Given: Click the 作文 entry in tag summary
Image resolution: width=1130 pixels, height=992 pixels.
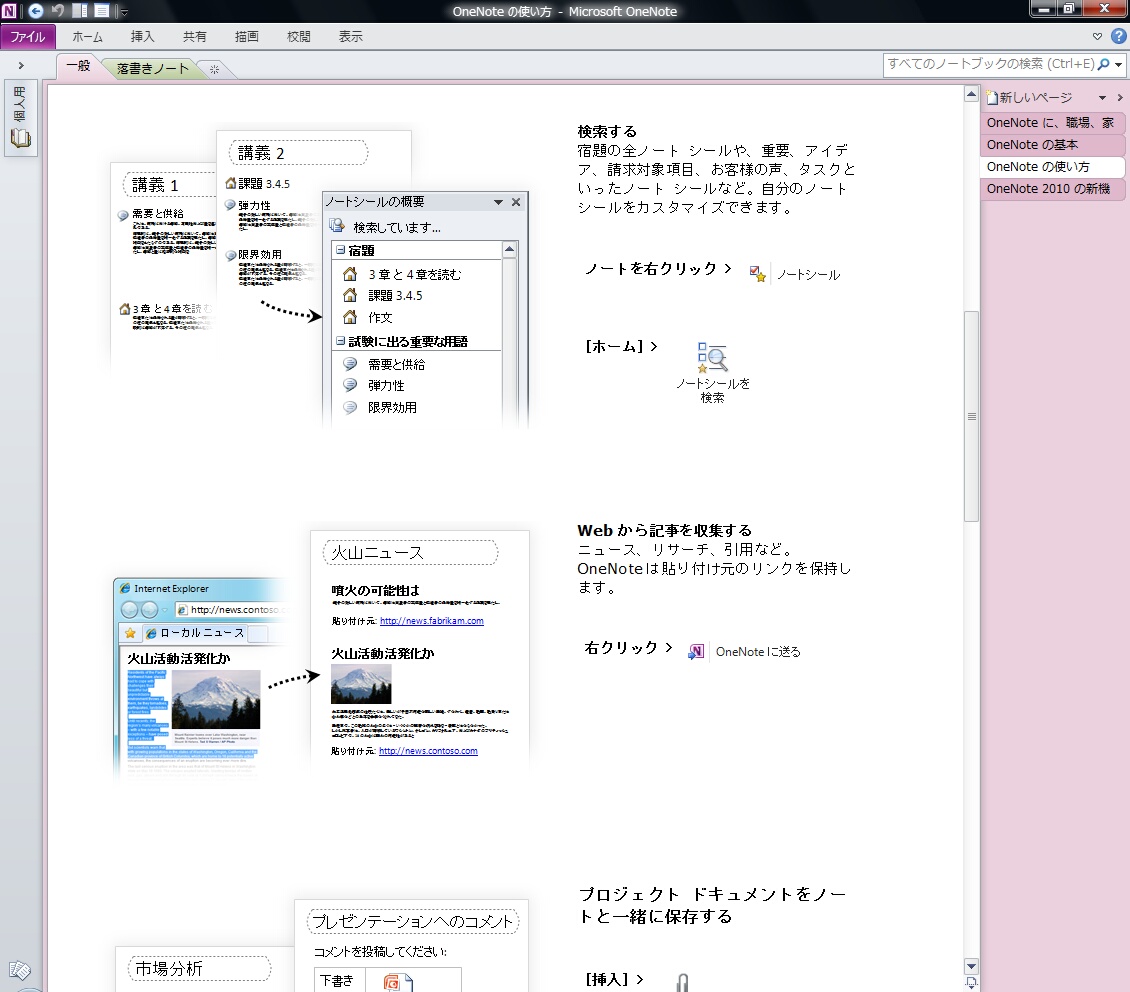Looking at the screenshot, I should [380, 317].
